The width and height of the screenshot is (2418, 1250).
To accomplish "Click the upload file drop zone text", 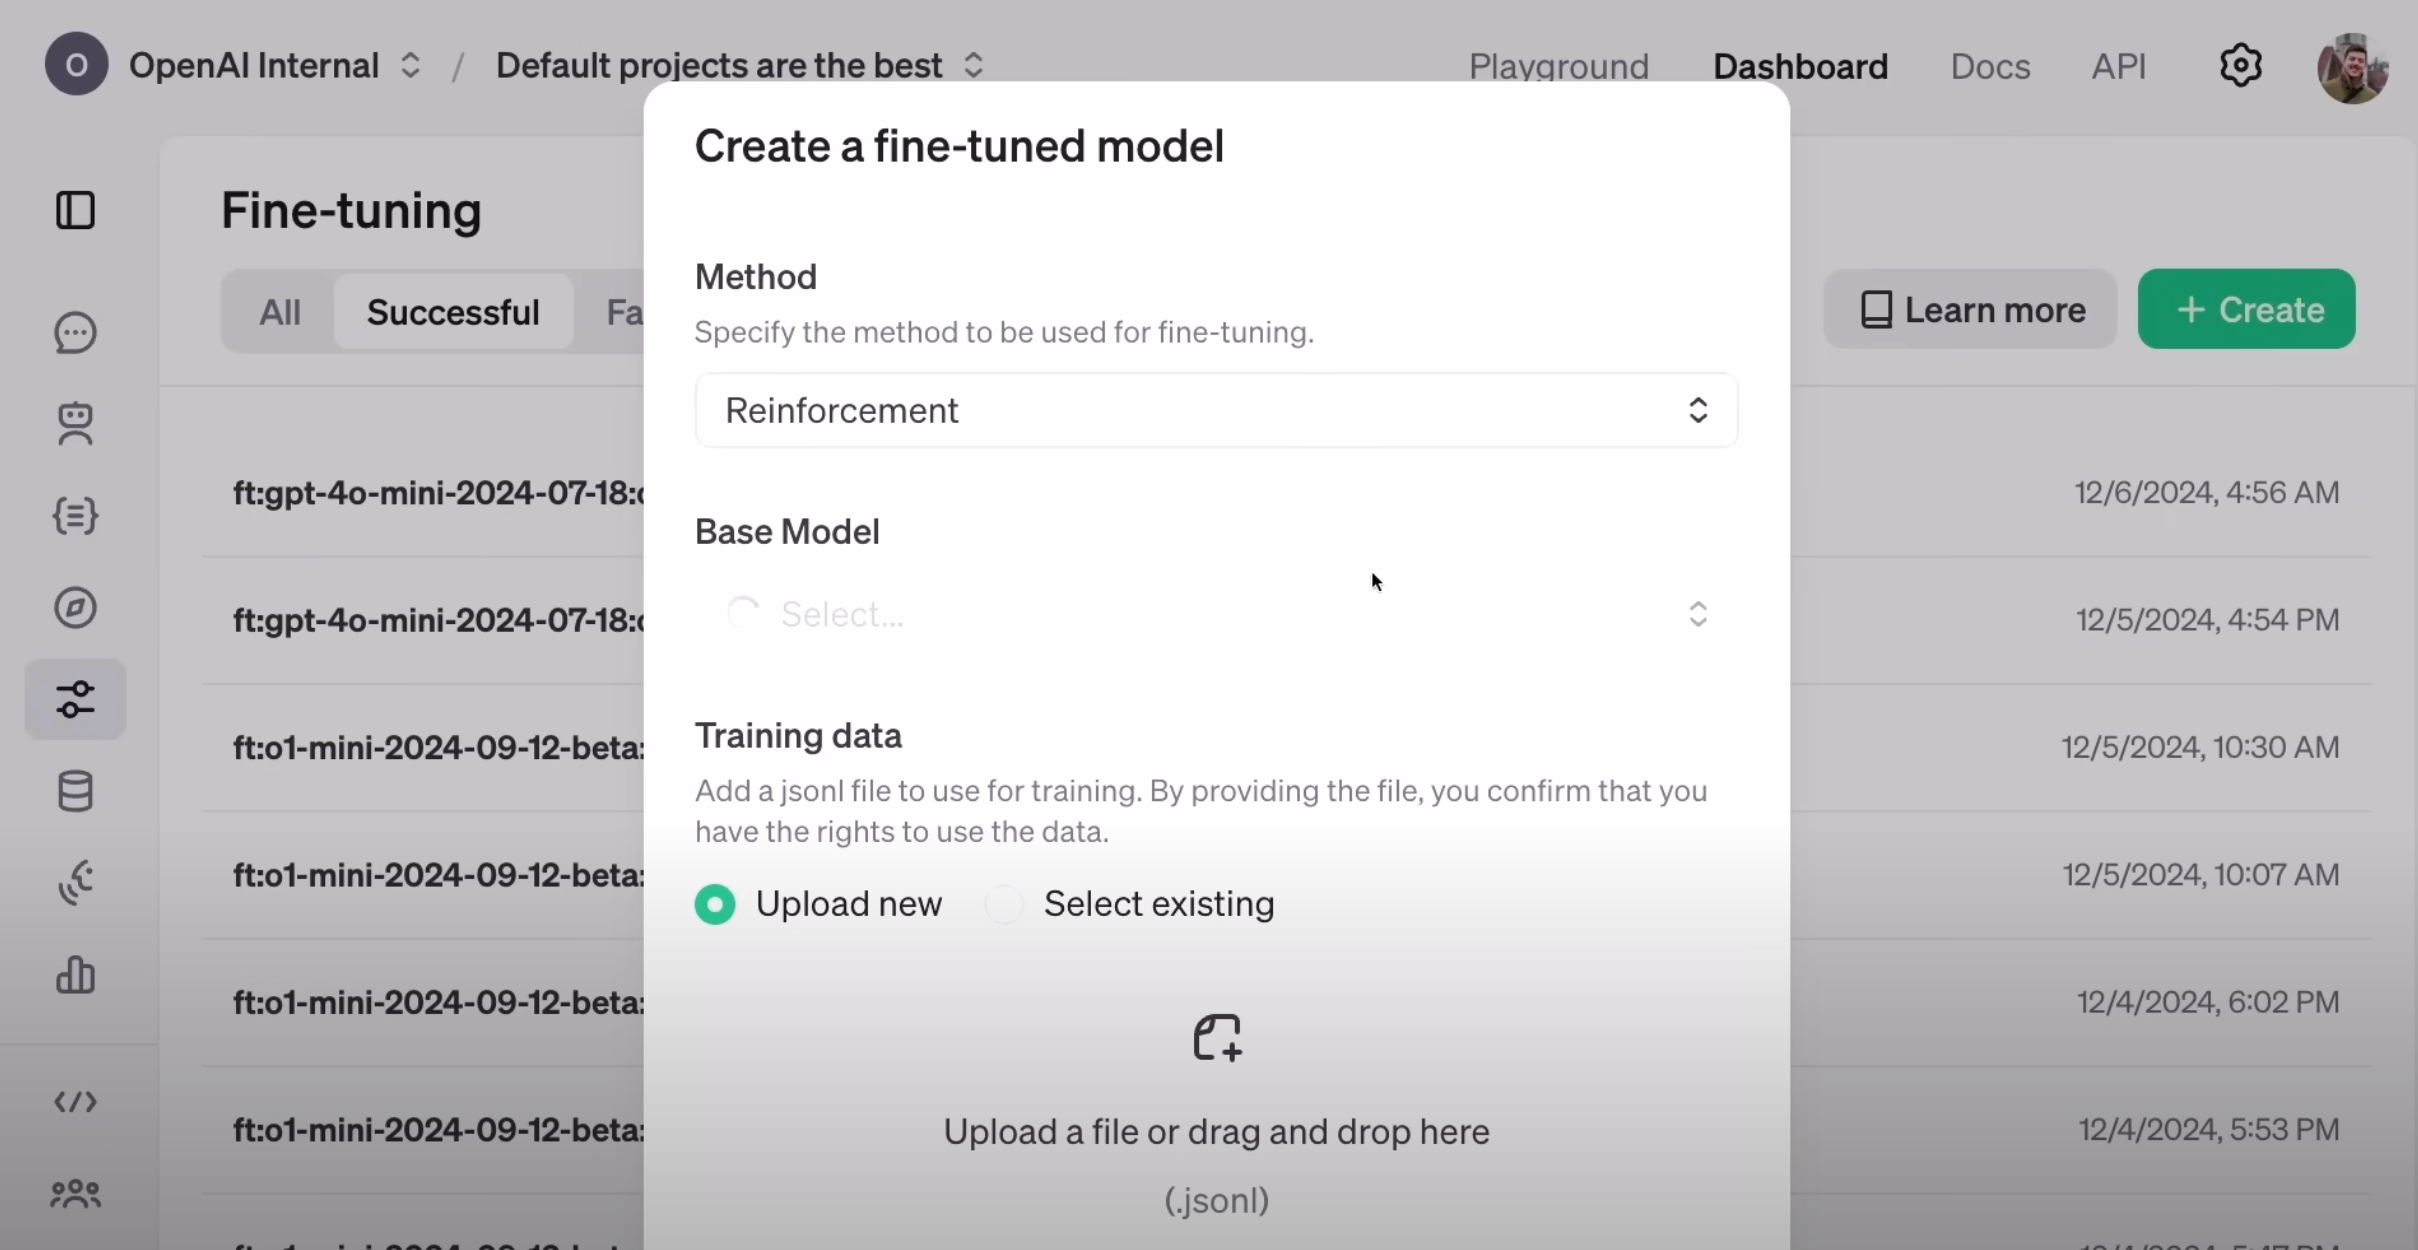I will [x=1216, y=1132].
